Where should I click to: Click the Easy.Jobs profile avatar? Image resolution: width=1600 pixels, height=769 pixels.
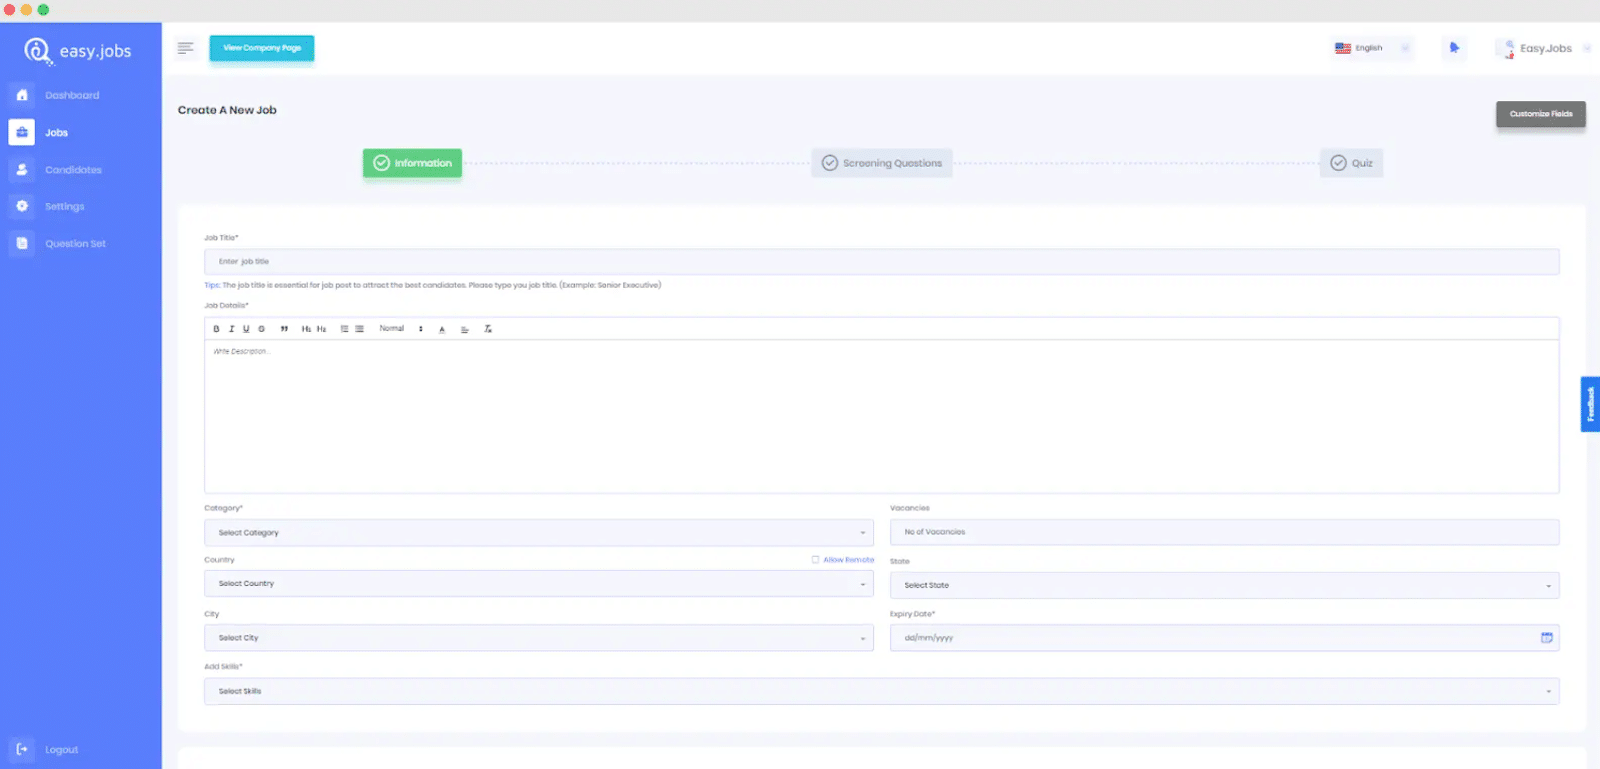pyautogui.click(x=1506, y=48)
